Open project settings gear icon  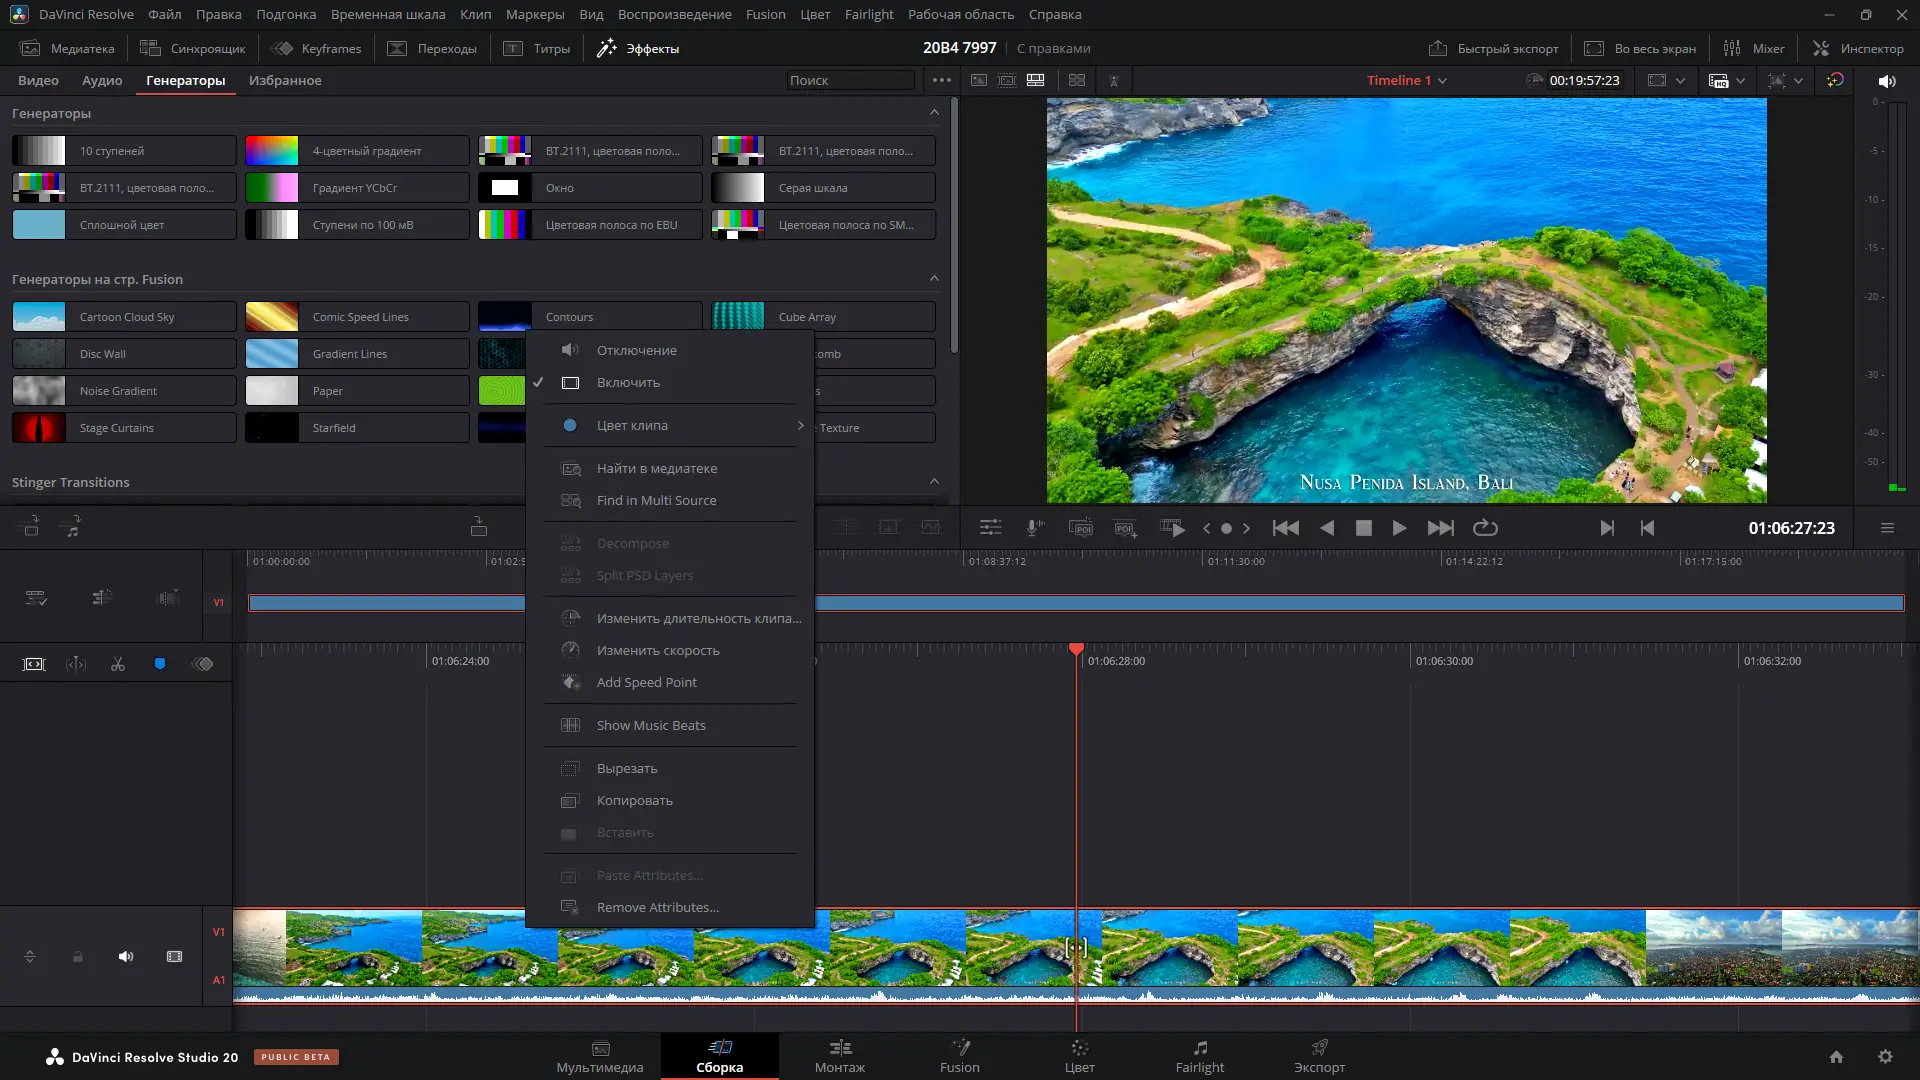(1885, 1057)
